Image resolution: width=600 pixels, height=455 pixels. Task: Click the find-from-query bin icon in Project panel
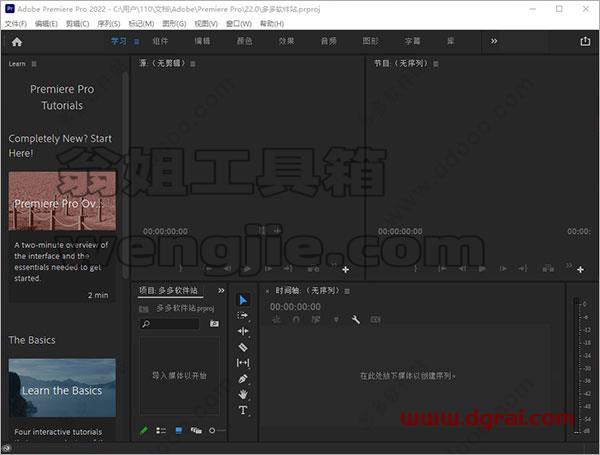214,324
